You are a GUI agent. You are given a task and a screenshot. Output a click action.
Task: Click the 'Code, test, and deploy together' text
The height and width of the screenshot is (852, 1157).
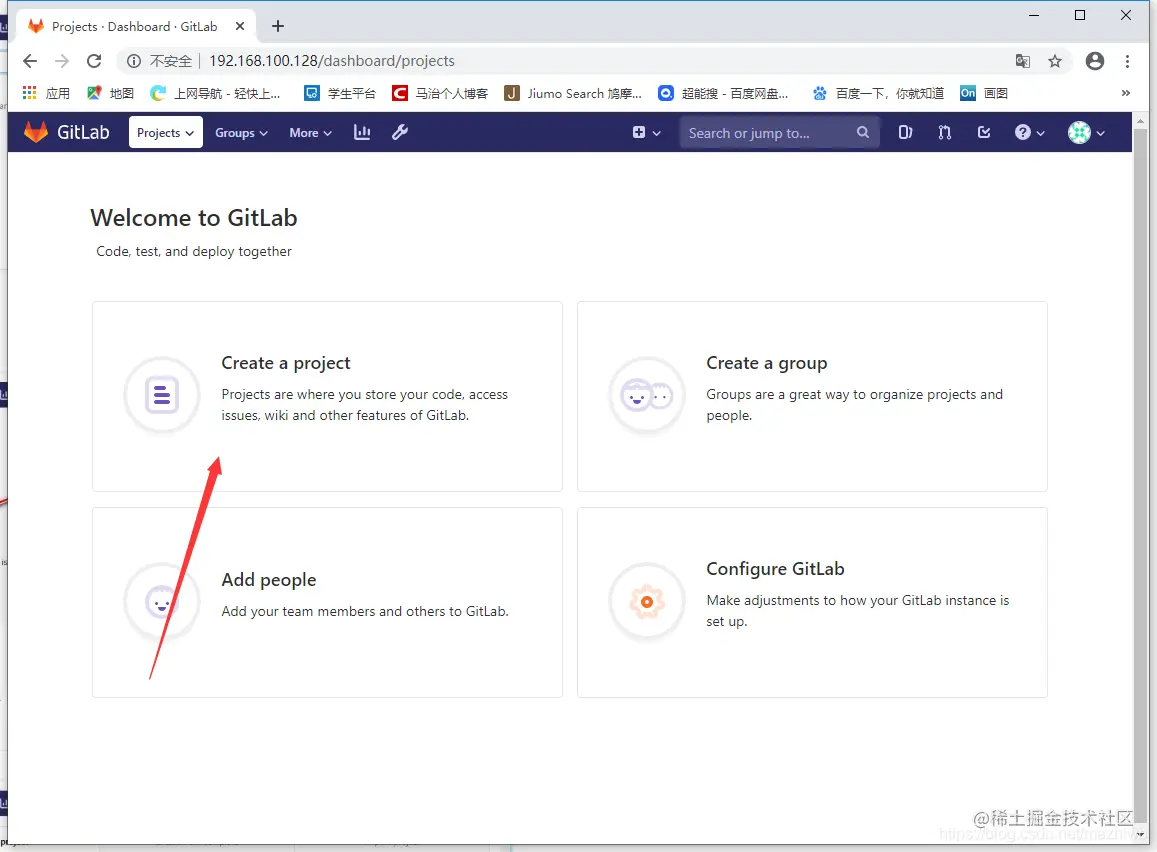pyautogui.click(x=193, y=252)
